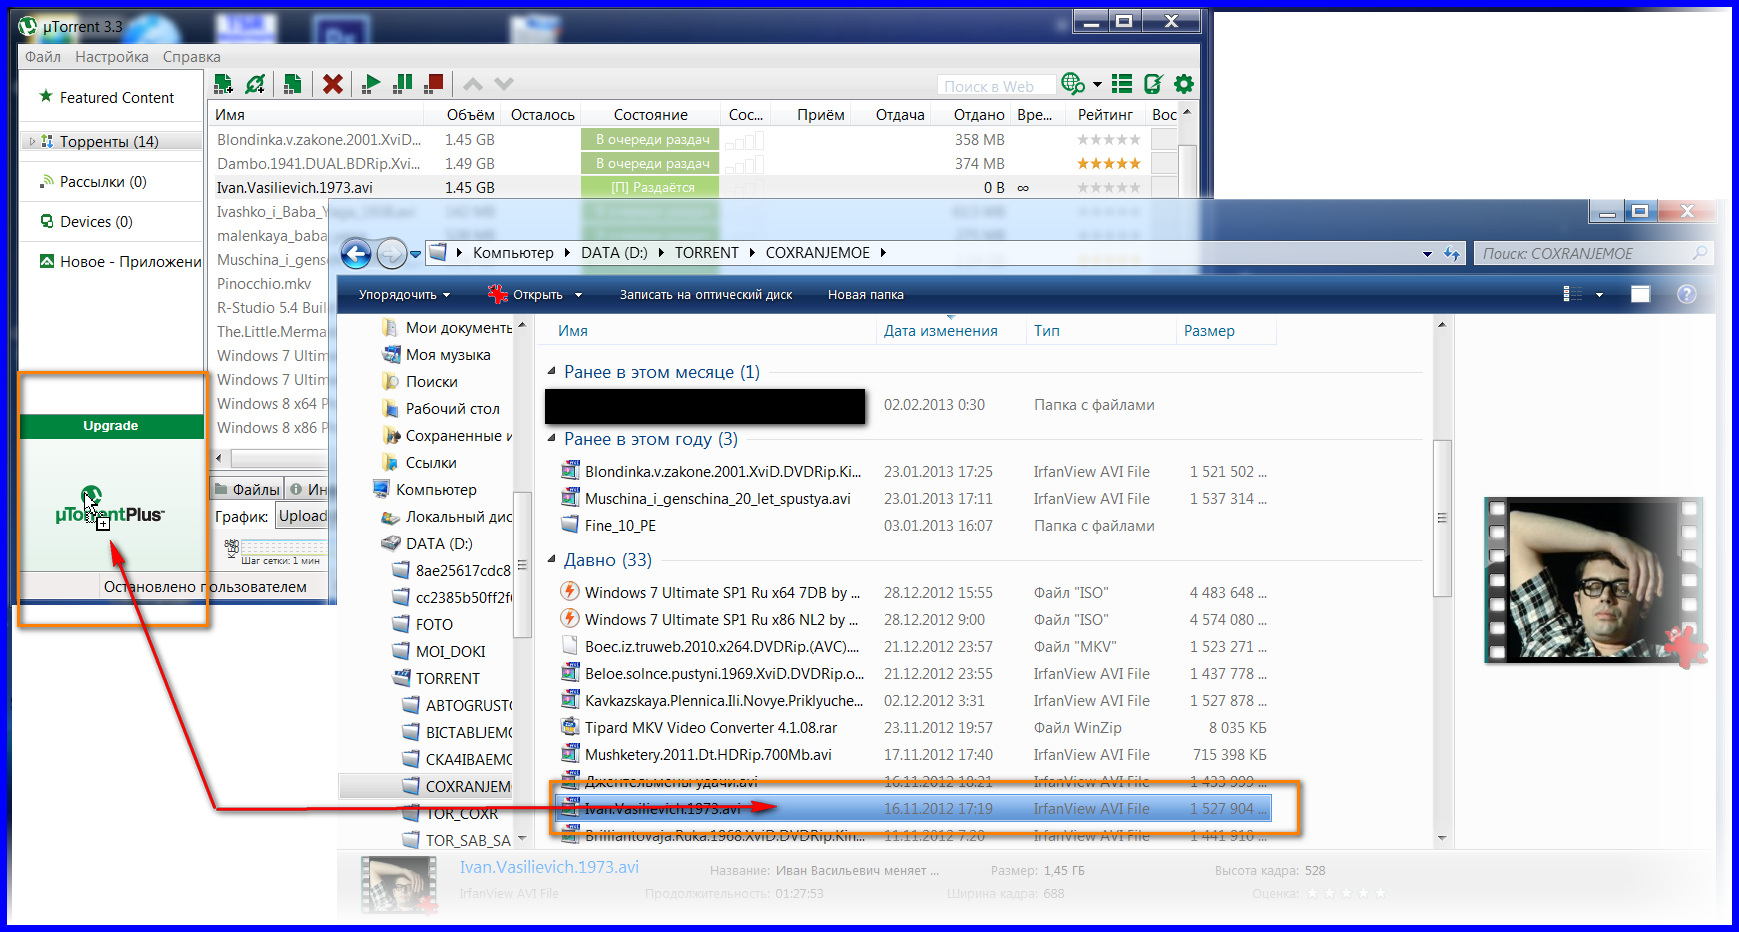1739x932 pixels.
Task: Click the change view icon in Explorer
Action: click(1572, 294)
